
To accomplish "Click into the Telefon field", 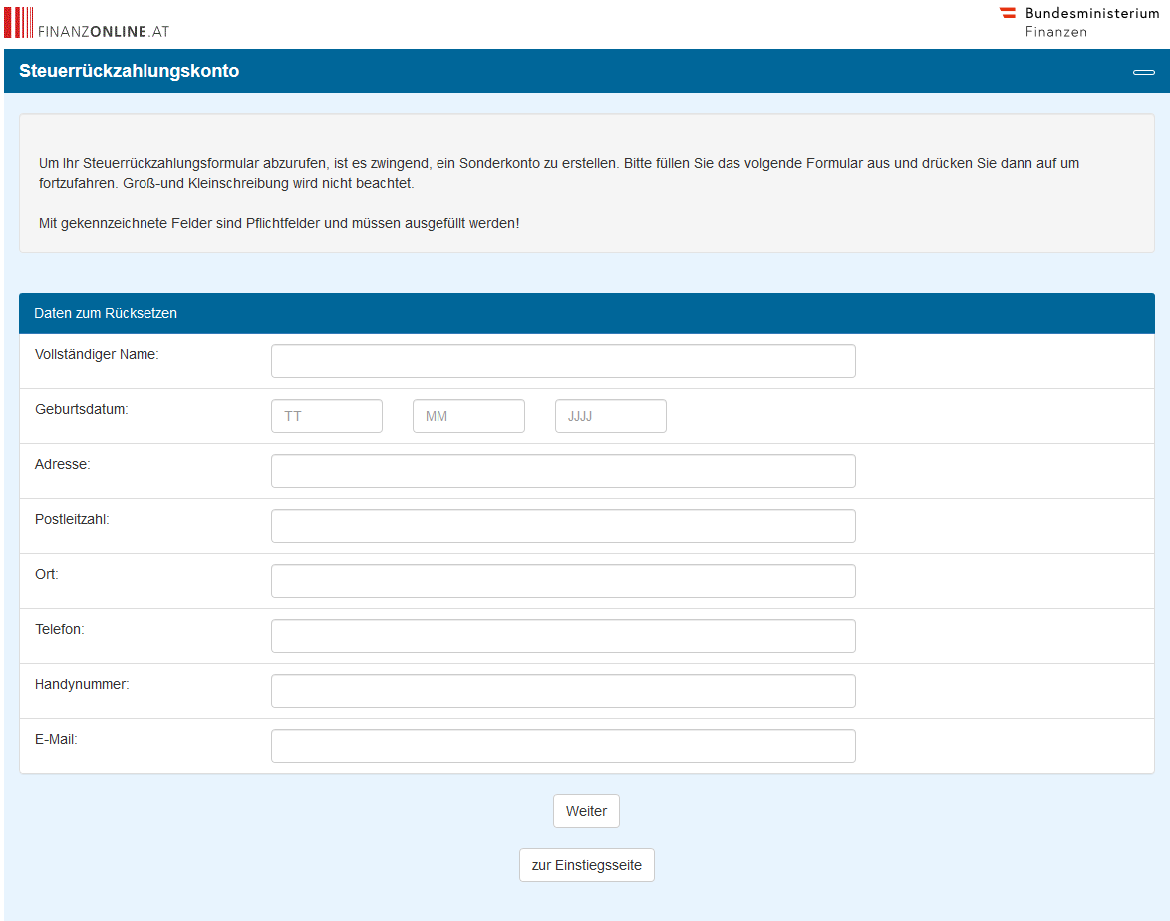I will [563, 636].
